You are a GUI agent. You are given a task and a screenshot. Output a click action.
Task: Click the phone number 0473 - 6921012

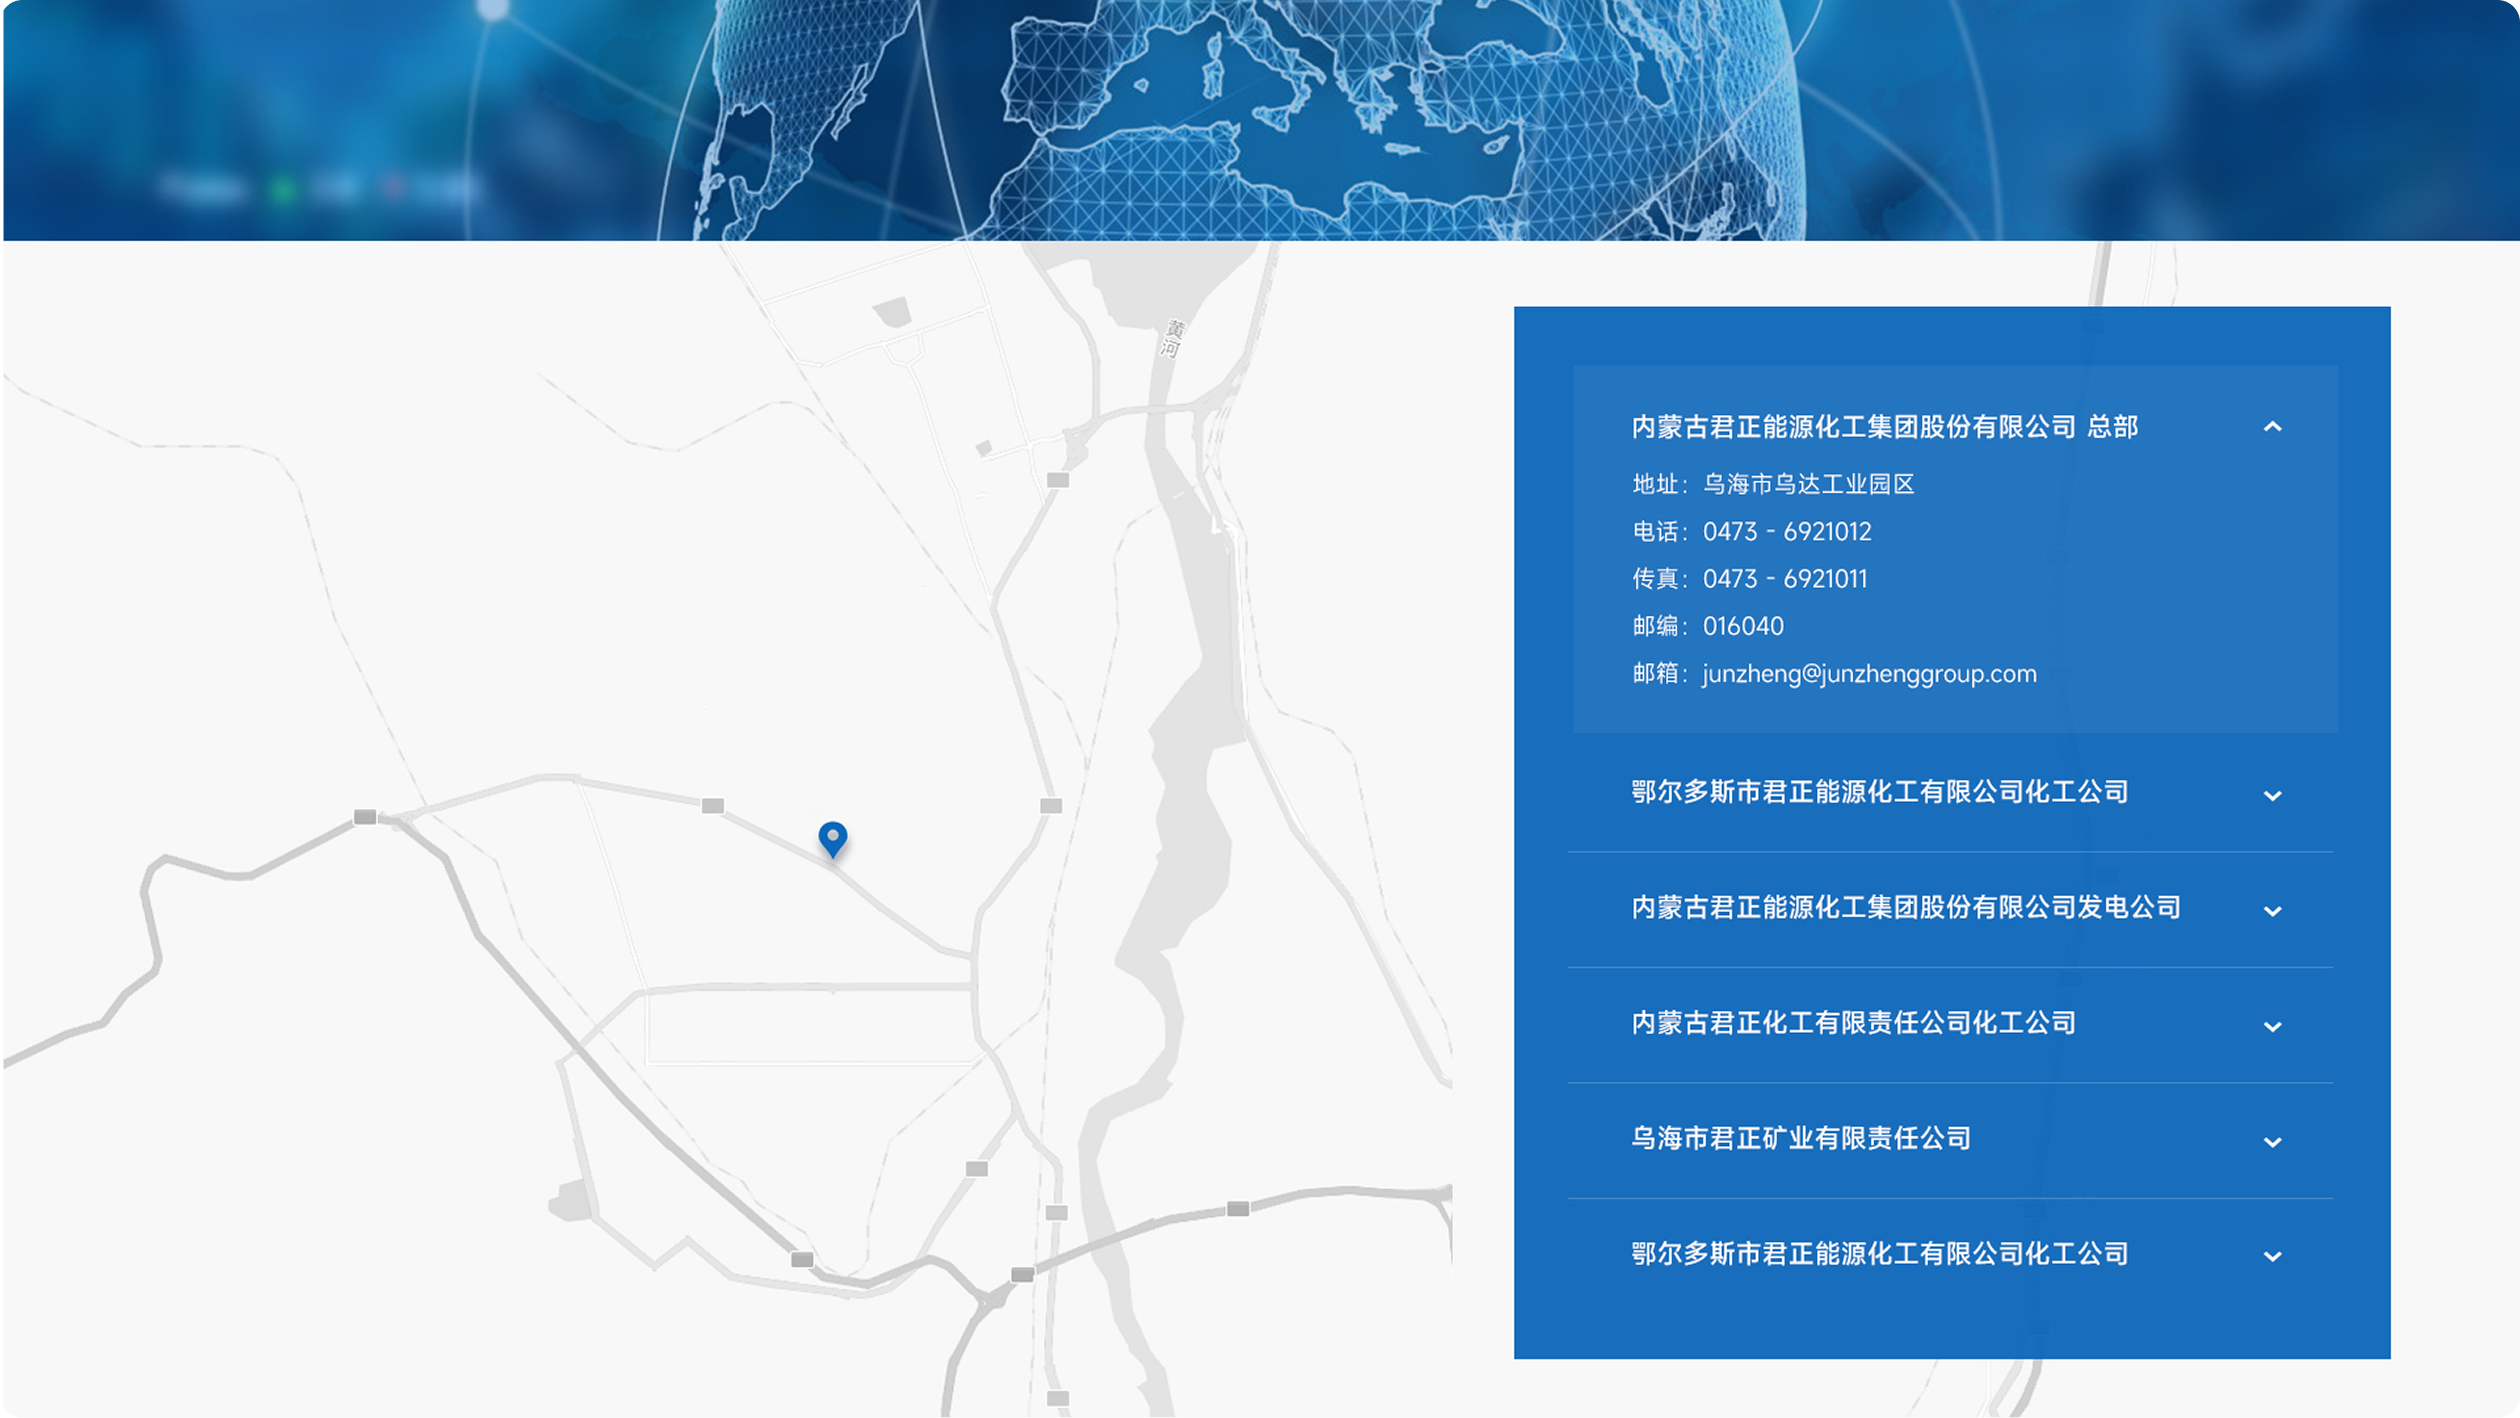coord(1788,532)
